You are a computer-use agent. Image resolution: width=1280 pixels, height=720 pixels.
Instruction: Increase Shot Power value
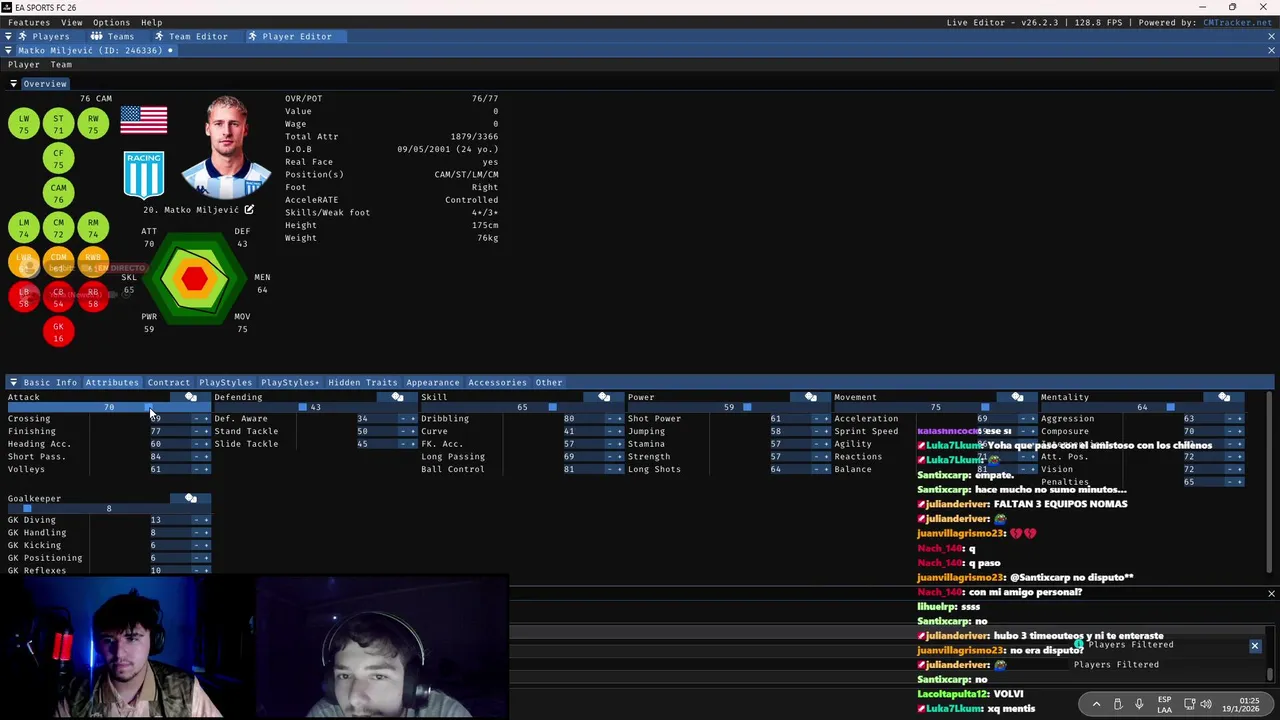(x=826, y=418)
